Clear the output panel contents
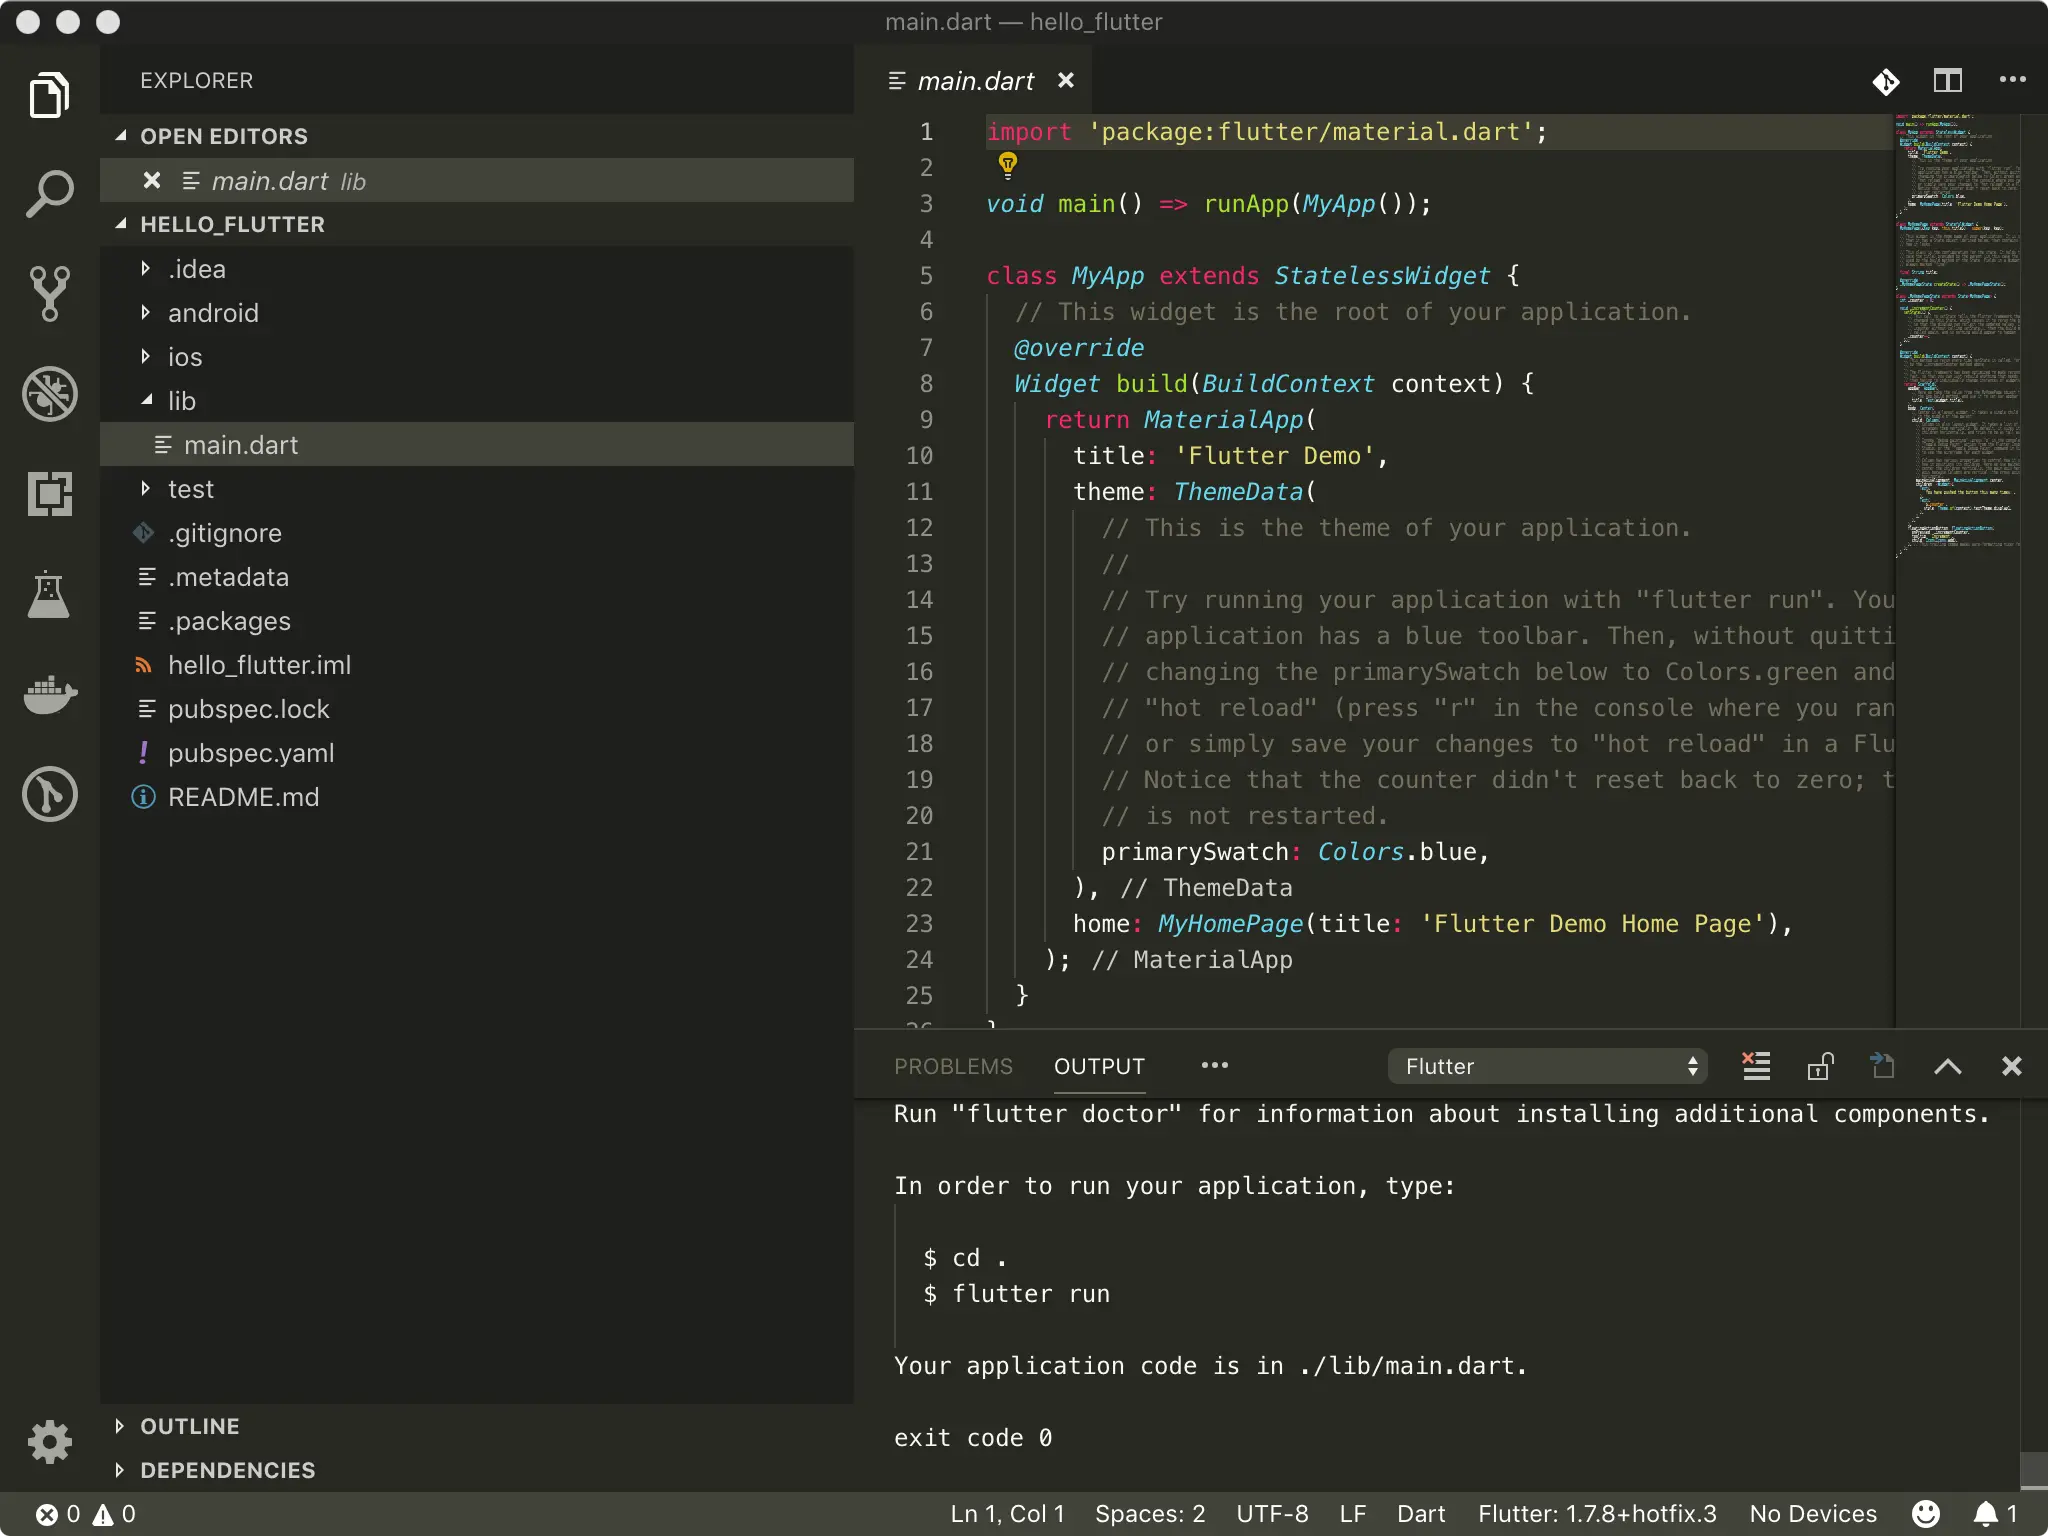Image resolution: width=2048 pixels, height=1536 pixels. click(1756, 1066)
